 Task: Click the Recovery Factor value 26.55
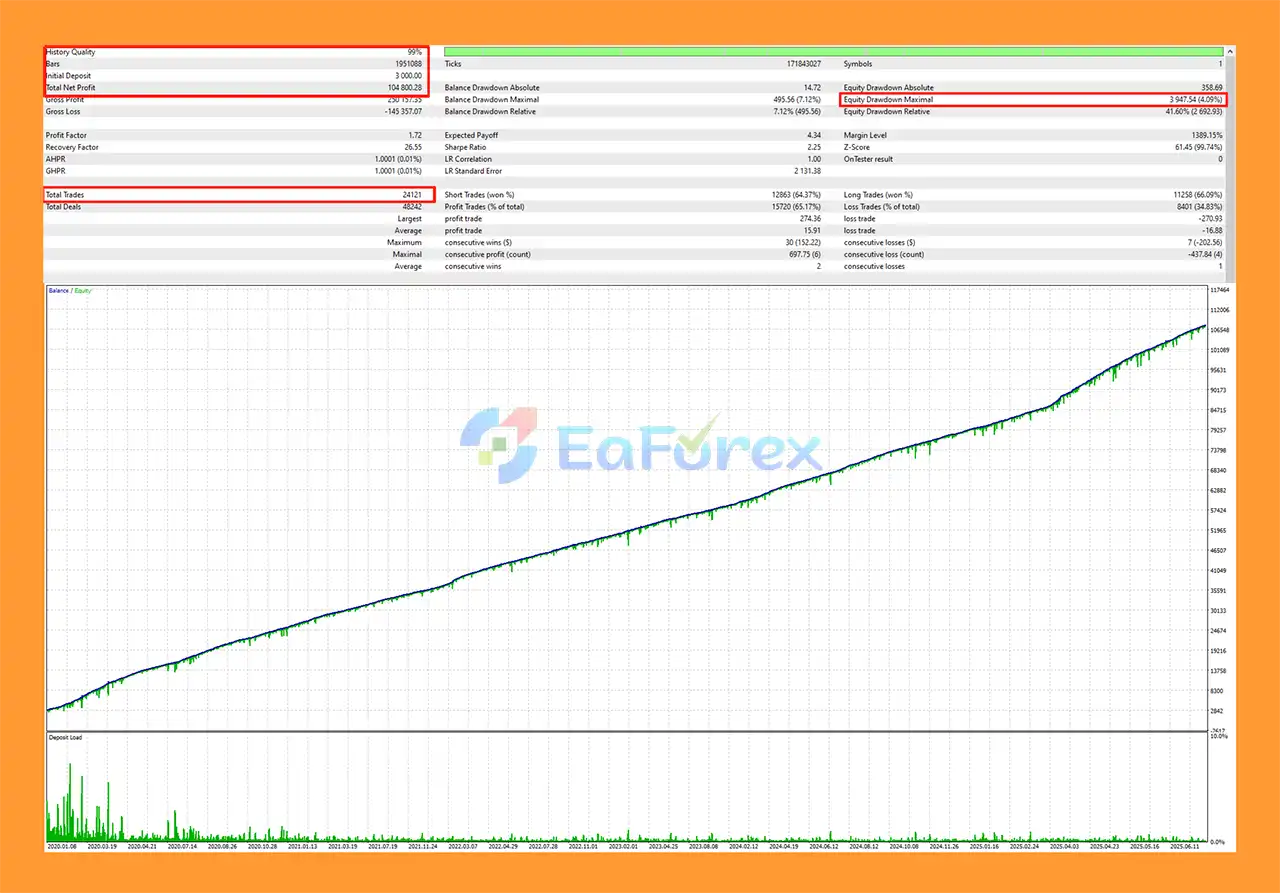pyautogui.click(x=413, y=147)
